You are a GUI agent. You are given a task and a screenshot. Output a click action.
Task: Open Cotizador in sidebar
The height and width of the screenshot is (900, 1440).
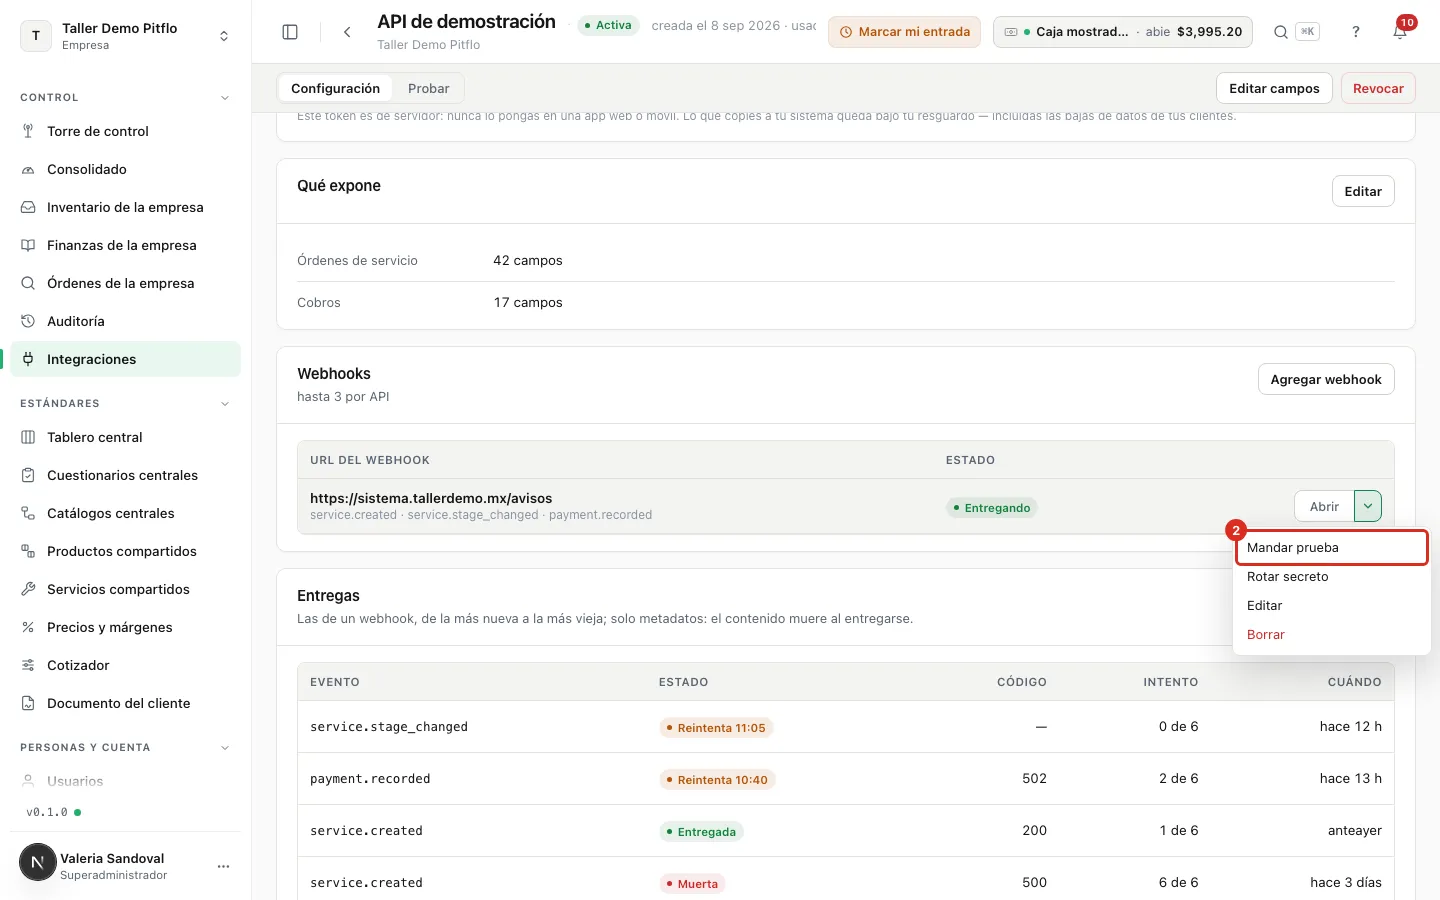click(x=126, y=665)
